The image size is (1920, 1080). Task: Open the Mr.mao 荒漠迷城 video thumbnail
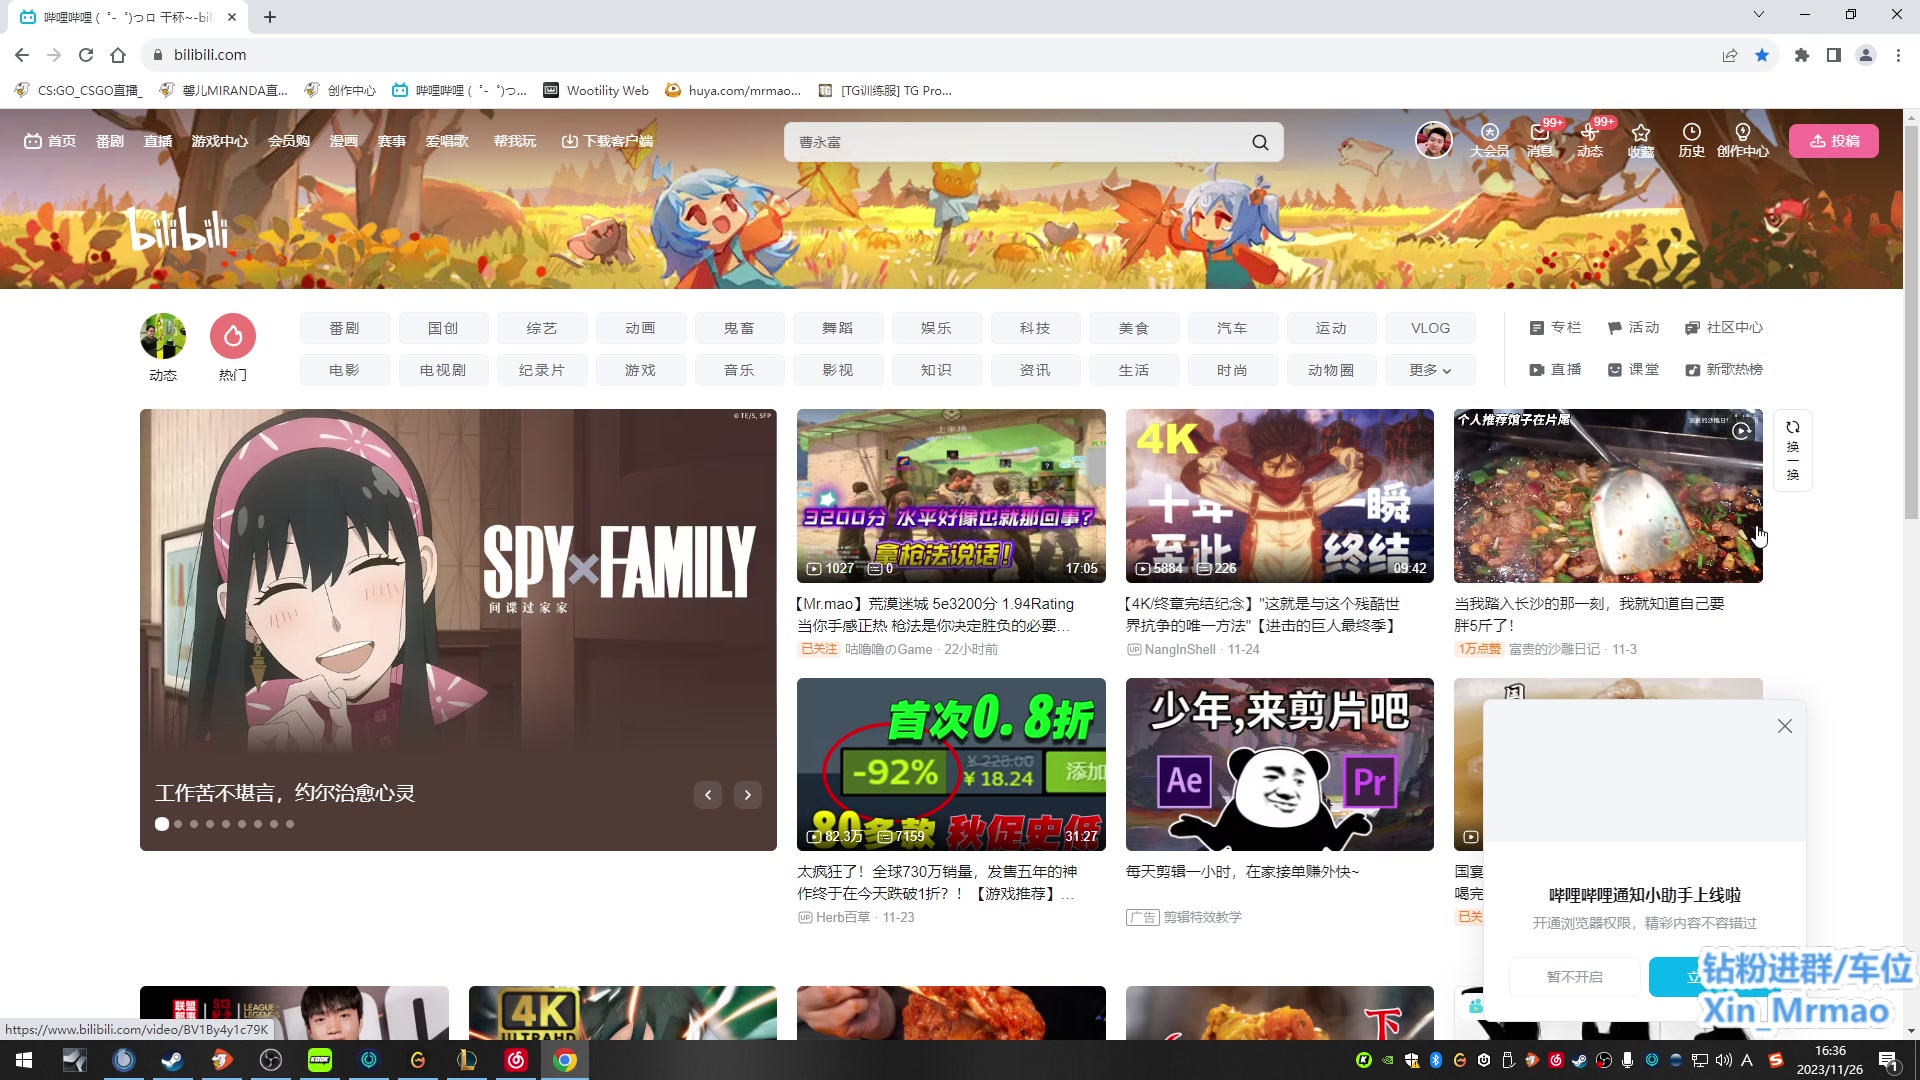(x=951, y=496)
